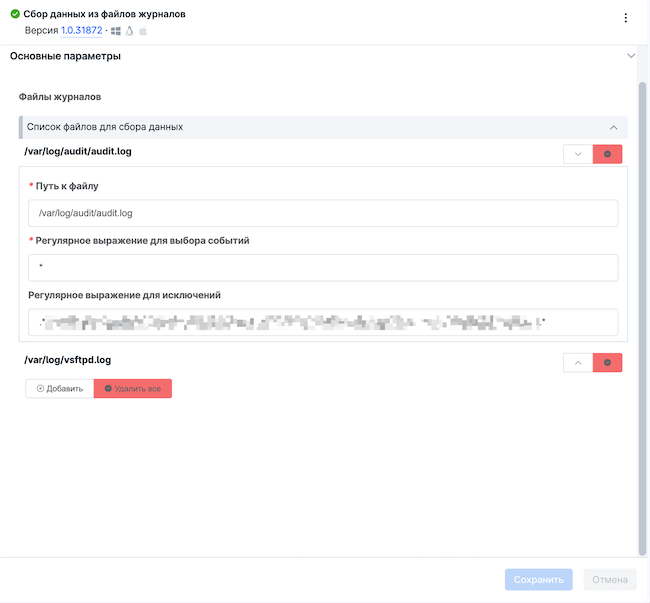The width and height of the screenshot is (650, 603).
Task: Move audit.log entry down in list
Action: tap(578, 154)
